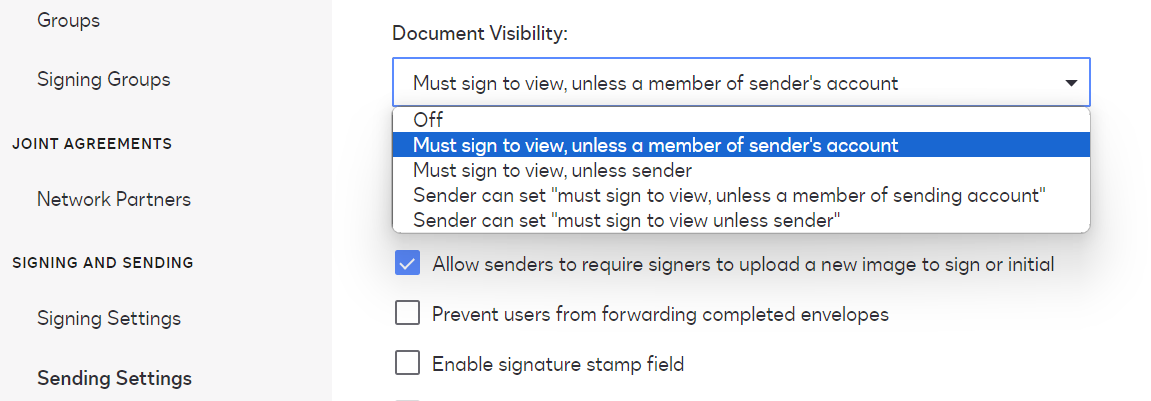This screenshot has width=1151, height=401.
Task: Select the "Off" visibility option
Action: pyautogui.click(x=428, y=120)
